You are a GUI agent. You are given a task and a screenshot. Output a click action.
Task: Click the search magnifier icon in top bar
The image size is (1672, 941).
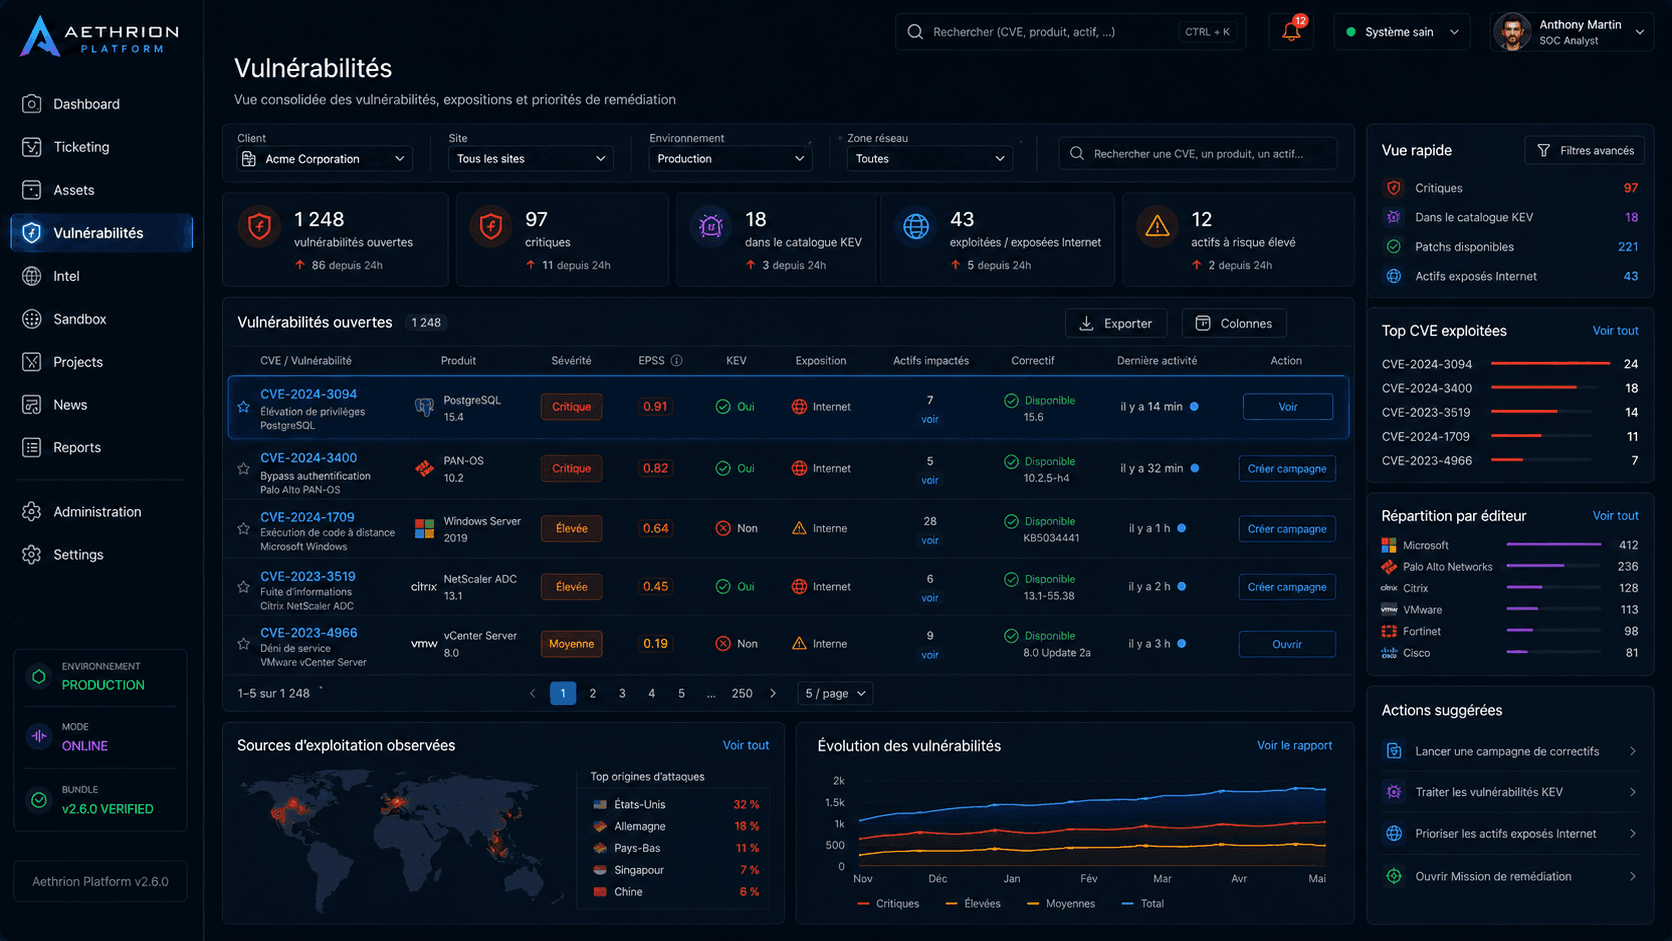pos(915,32)
